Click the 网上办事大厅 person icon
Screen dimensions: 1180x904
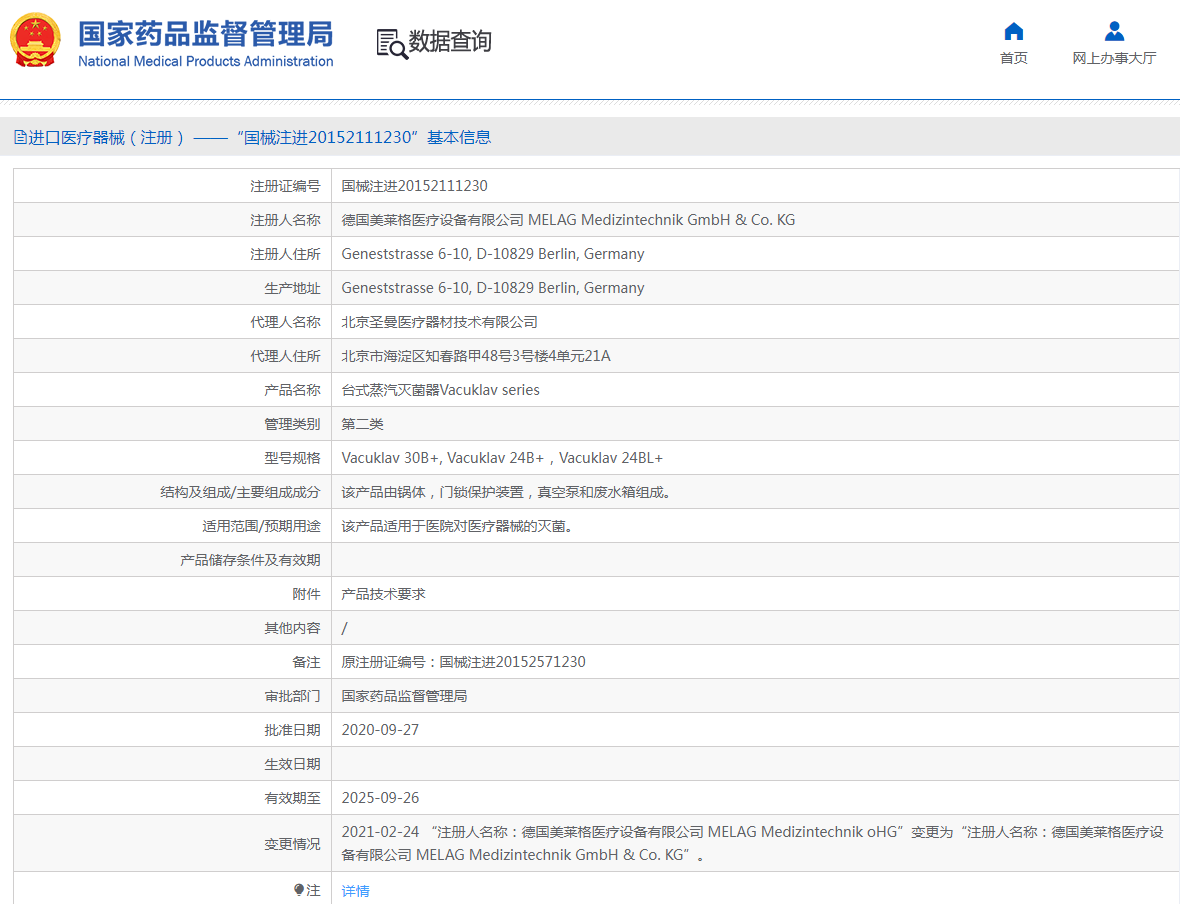[1114, 31]
